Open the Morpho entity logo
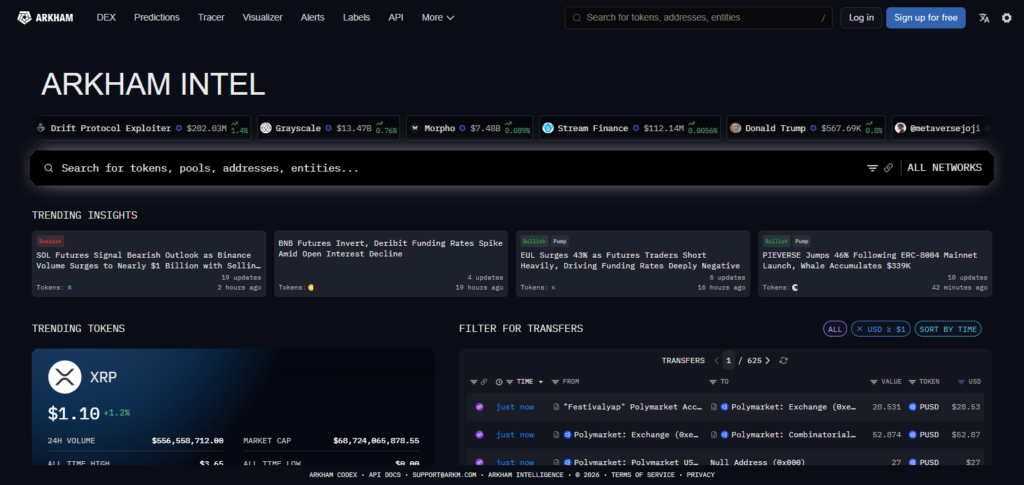 (x=414, y=128)
